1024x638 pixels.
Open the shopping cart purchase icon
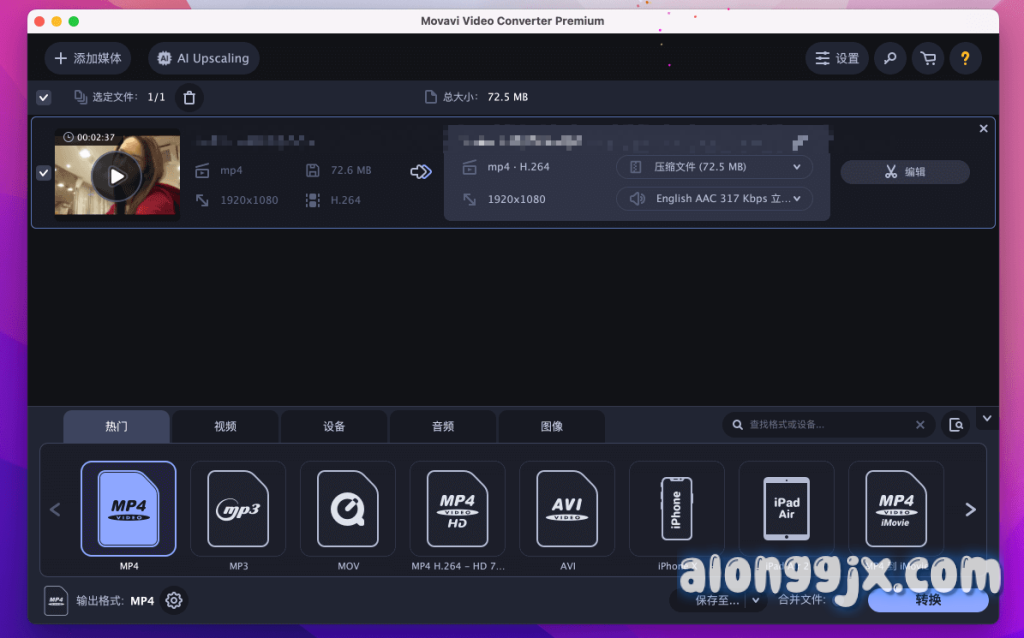tap(928, 58)
